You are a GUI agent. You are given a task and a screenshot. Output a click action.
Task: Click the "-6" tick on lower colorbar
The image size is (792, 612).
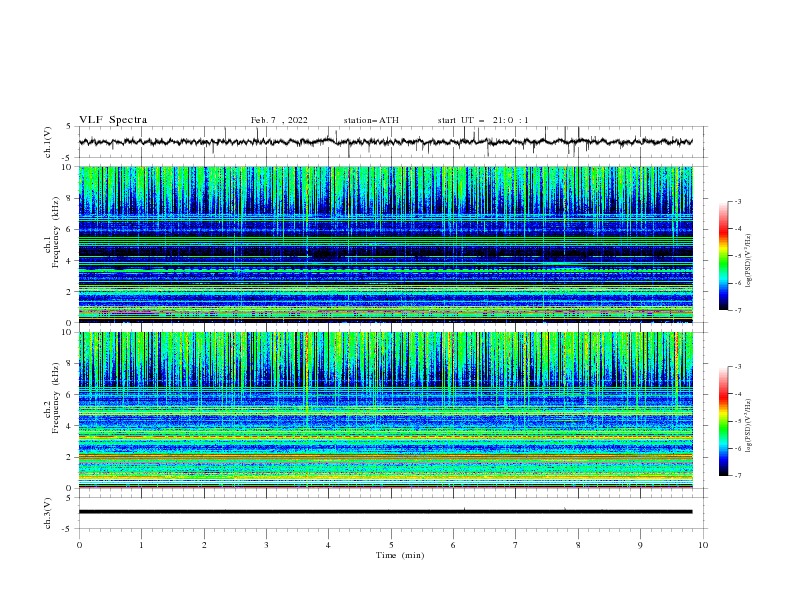(737, 448)
